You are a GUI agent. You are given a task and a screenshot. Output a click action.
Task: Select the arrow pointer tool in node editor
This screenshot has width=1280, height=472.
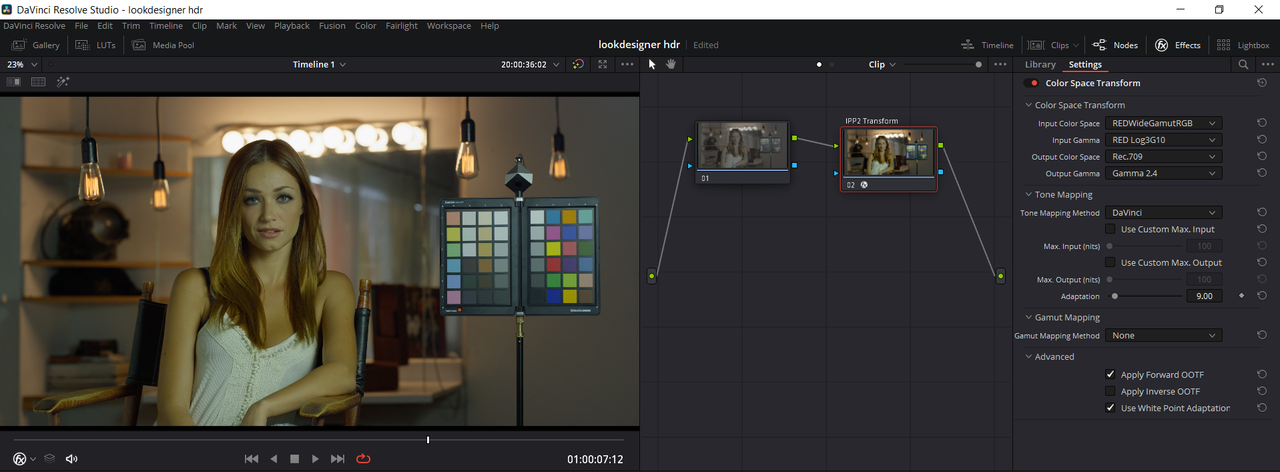click(652, 64)
